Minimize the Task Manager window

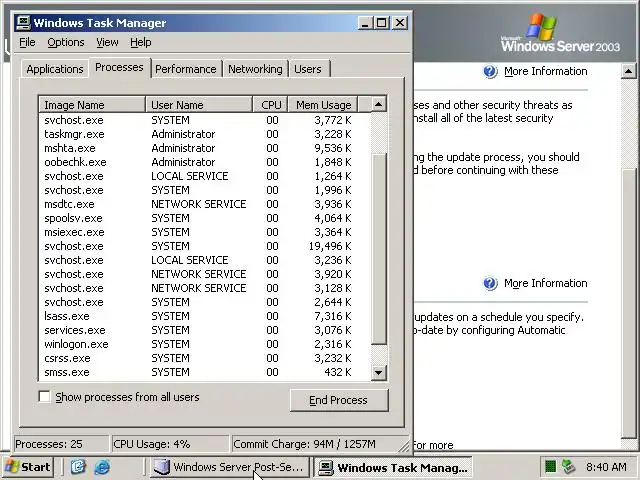[365, 23]
